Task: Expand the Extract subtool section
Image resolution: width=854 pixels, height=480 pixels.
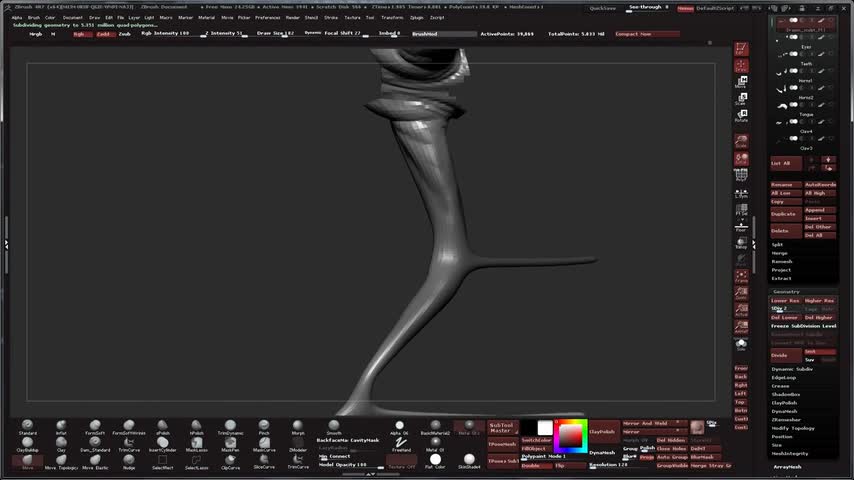Action: pyautogui.click(x=781, y=278)
